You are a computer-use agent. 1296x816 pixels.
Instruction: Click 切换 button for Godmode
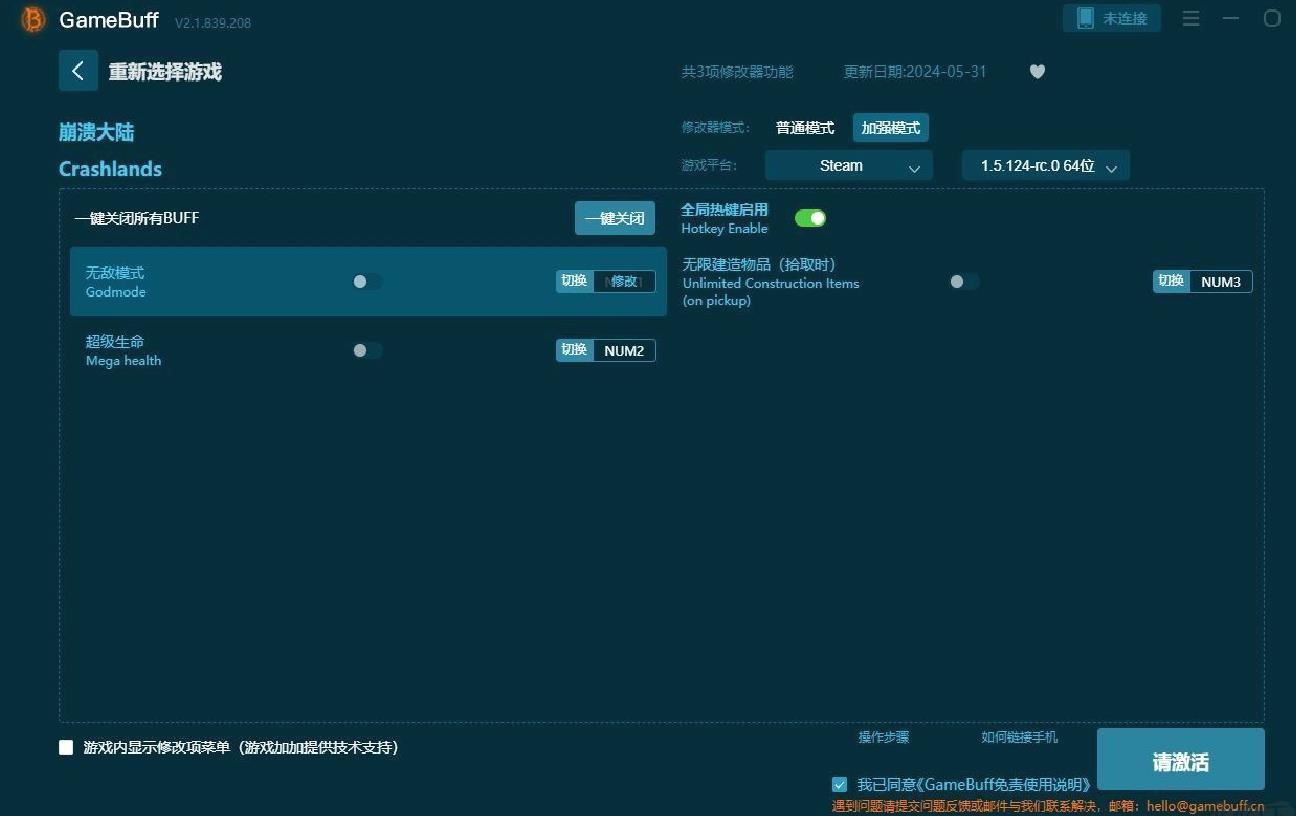click(x=575, y=281)
